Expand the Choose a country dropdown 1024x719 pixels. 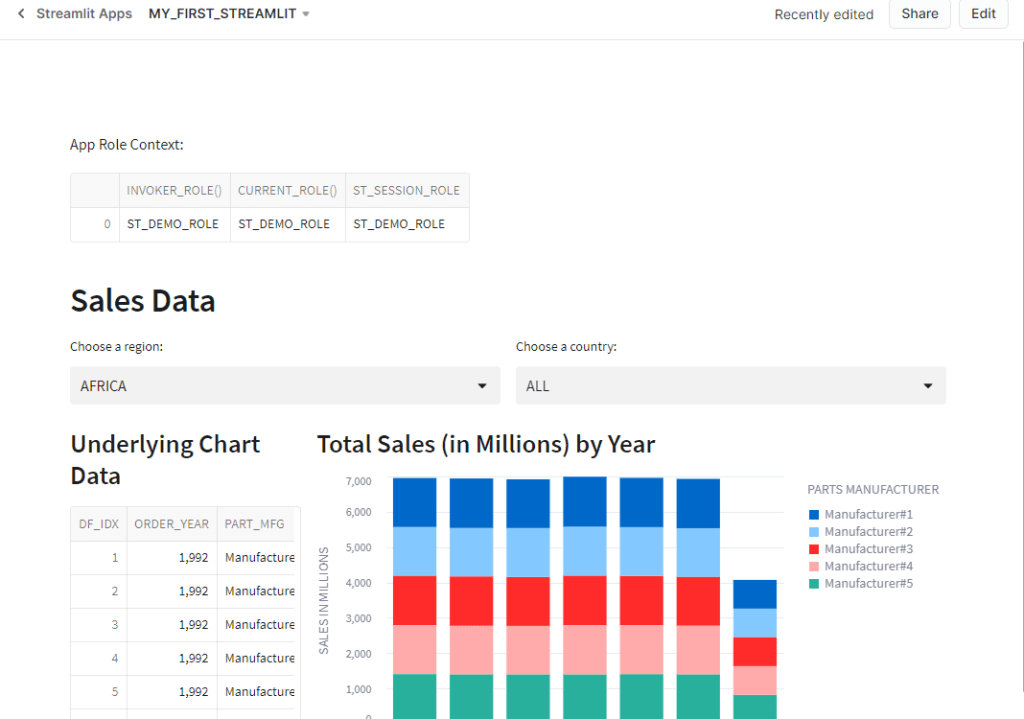click(730, 386)
